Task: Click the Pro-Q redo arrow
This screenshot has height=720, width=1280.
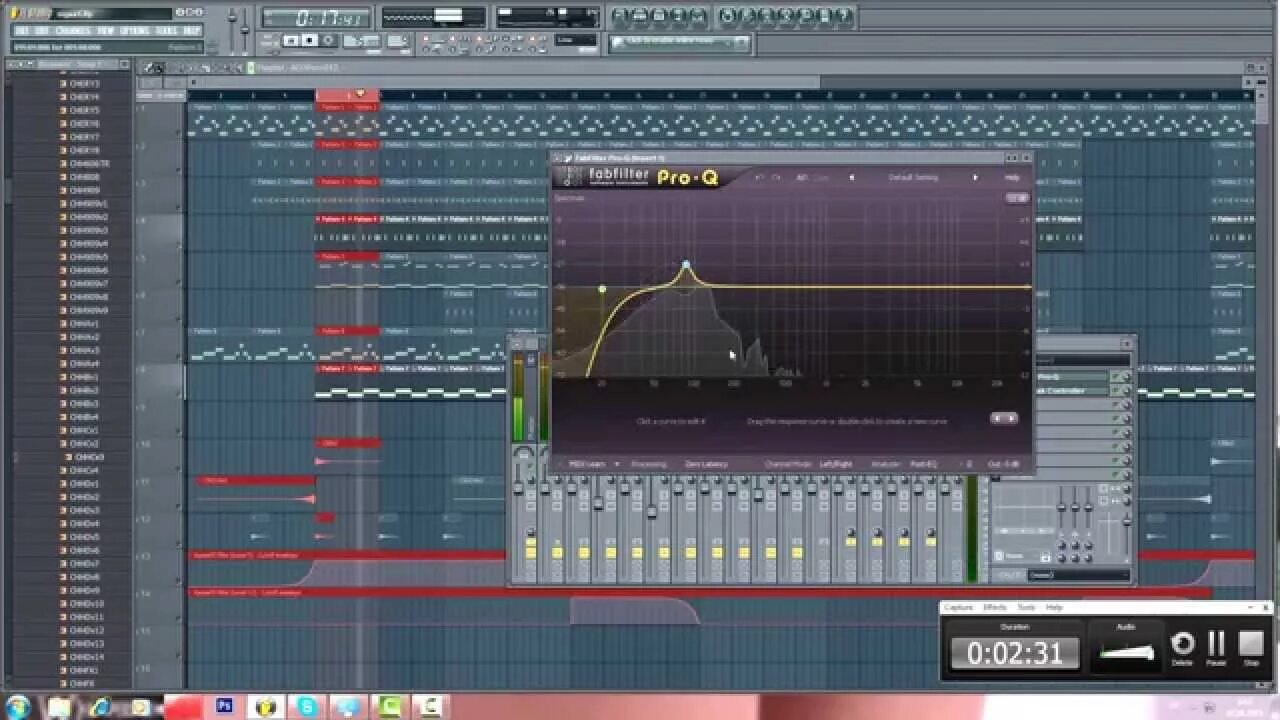Action: point(775,177)
